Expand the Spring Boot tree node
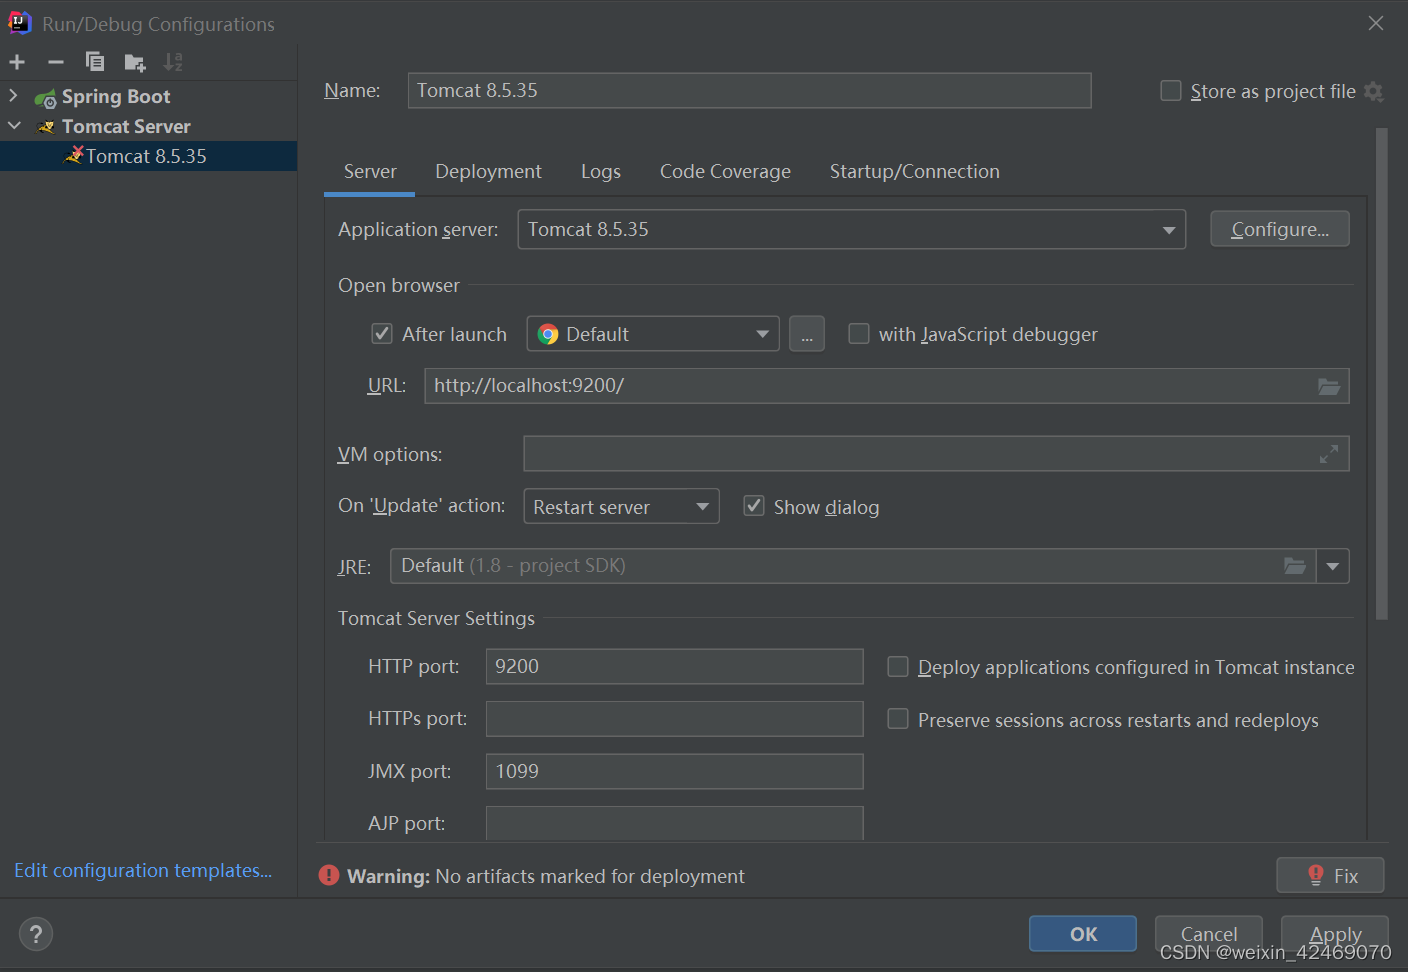 pyautogui.click(x=13, y=96)
